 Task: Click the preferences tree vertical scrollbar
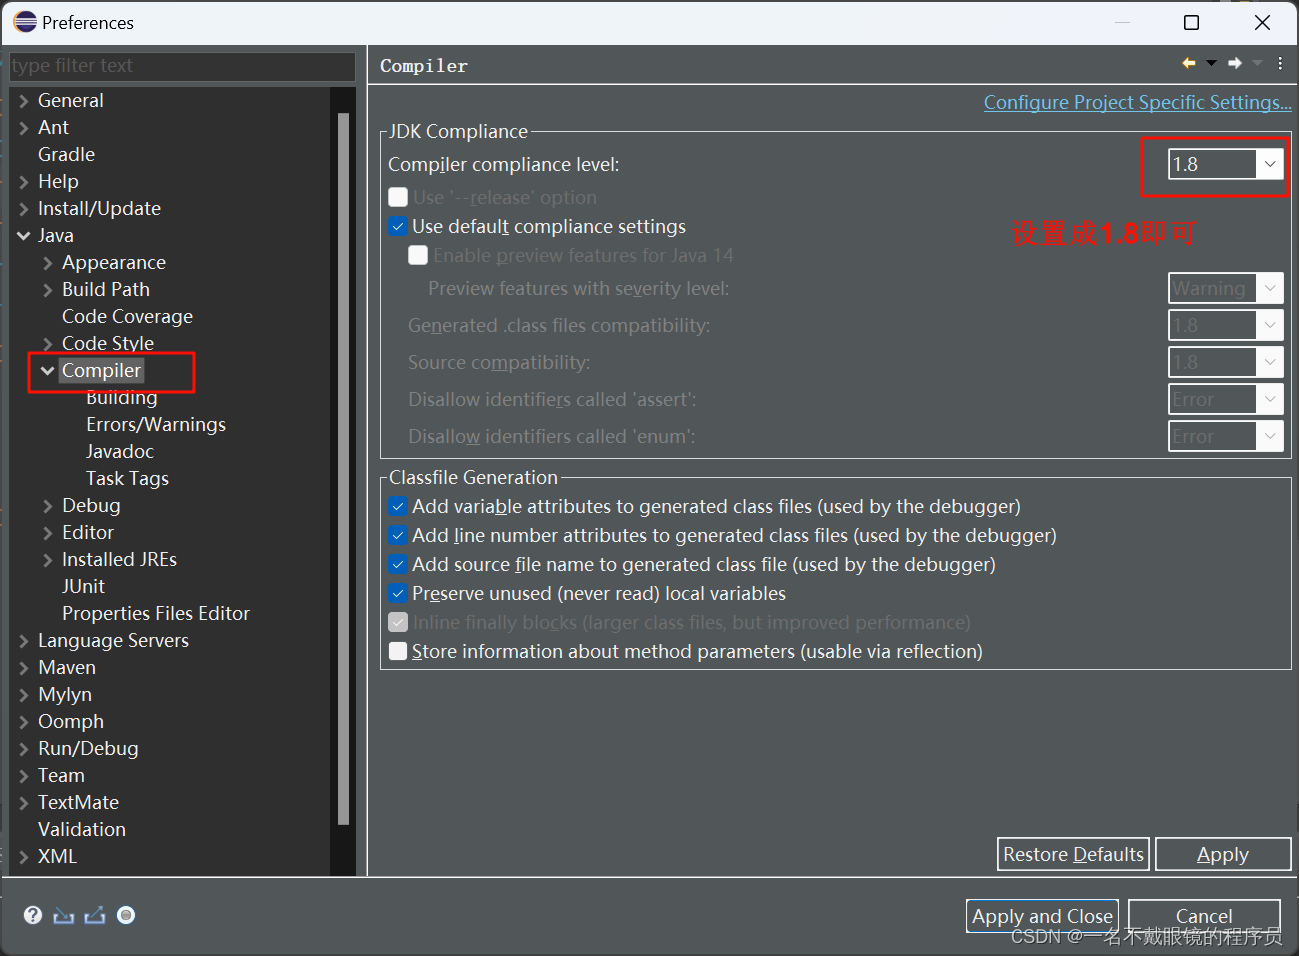click(x=344, y=468)
